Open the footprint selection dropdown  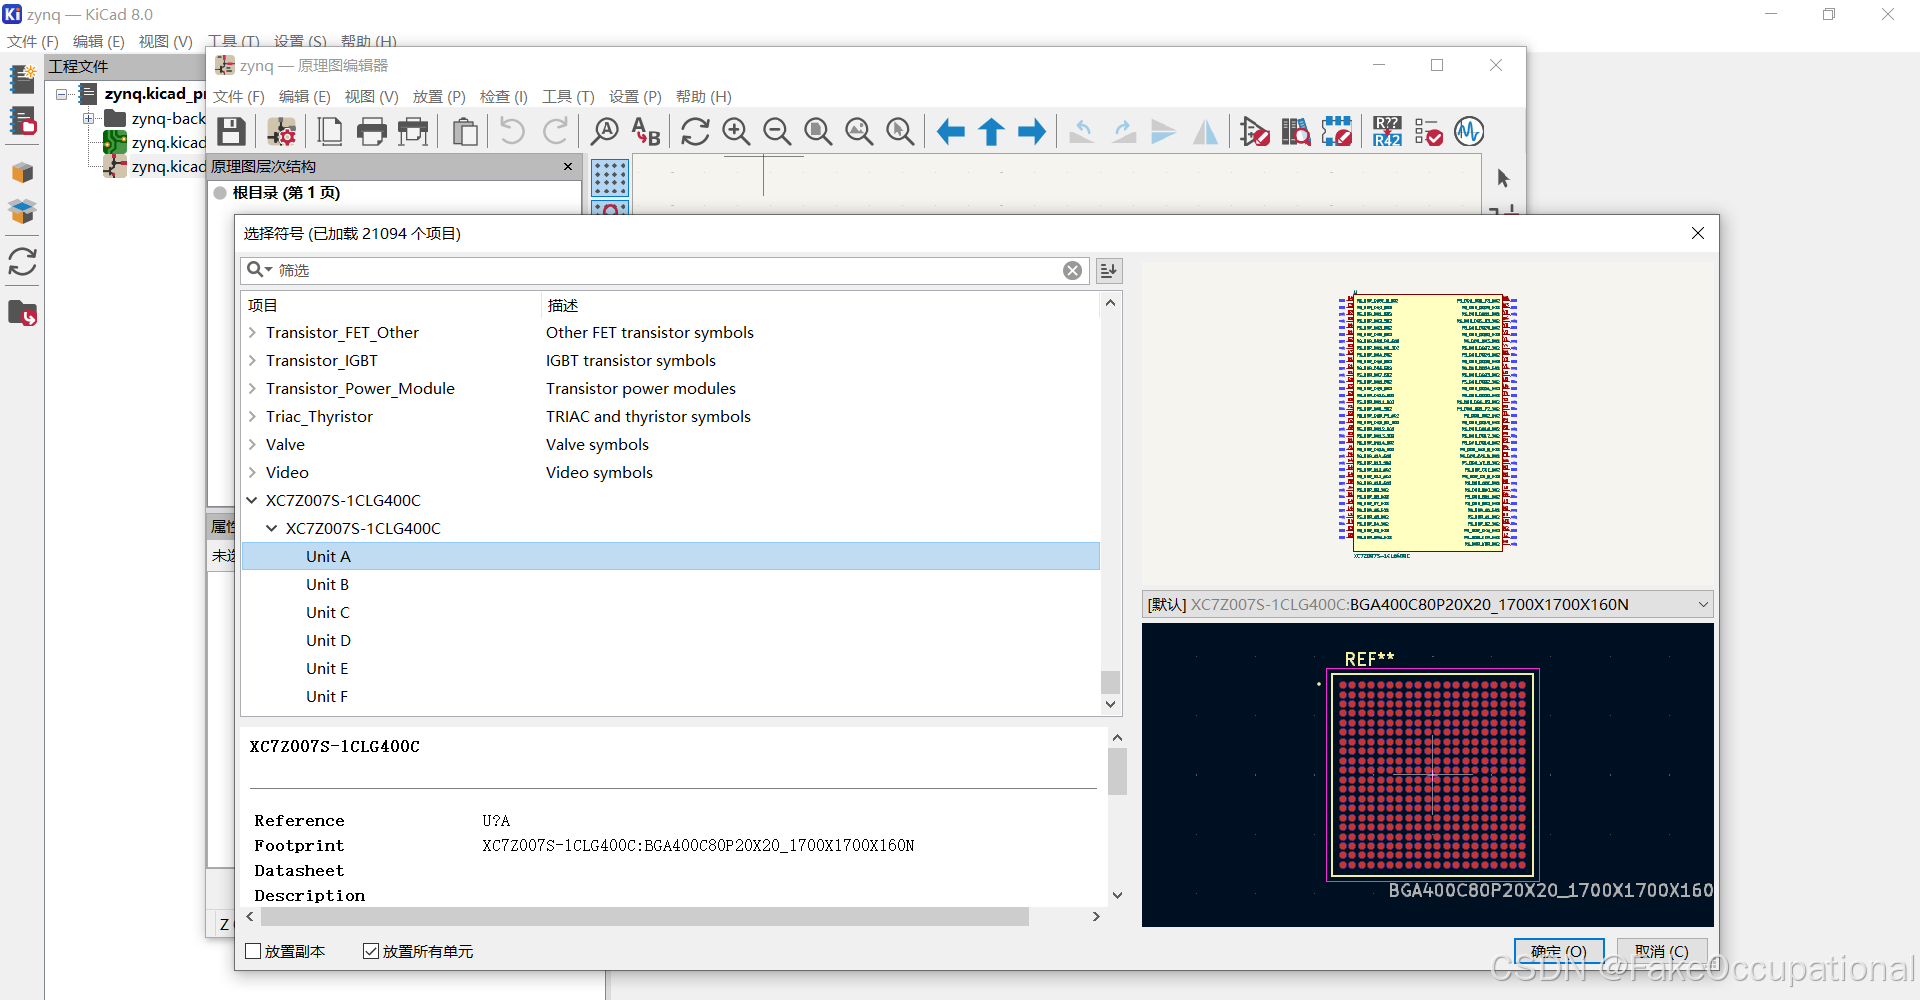click(x=1703, y=604)
